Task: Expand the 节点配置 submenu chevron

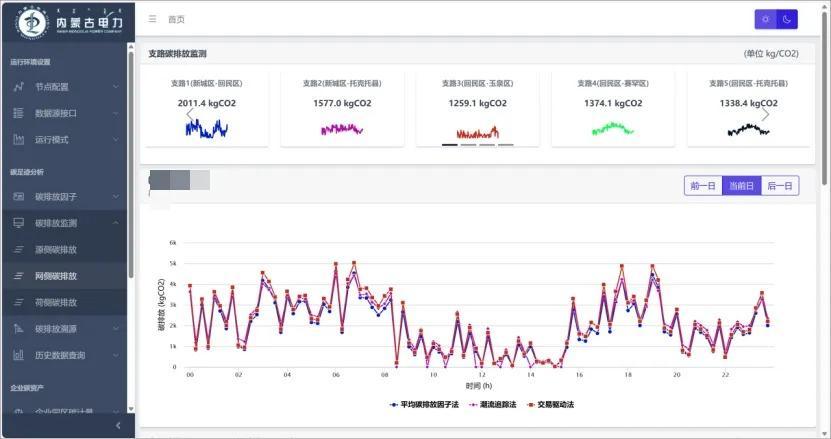Action: coord(115,87)
